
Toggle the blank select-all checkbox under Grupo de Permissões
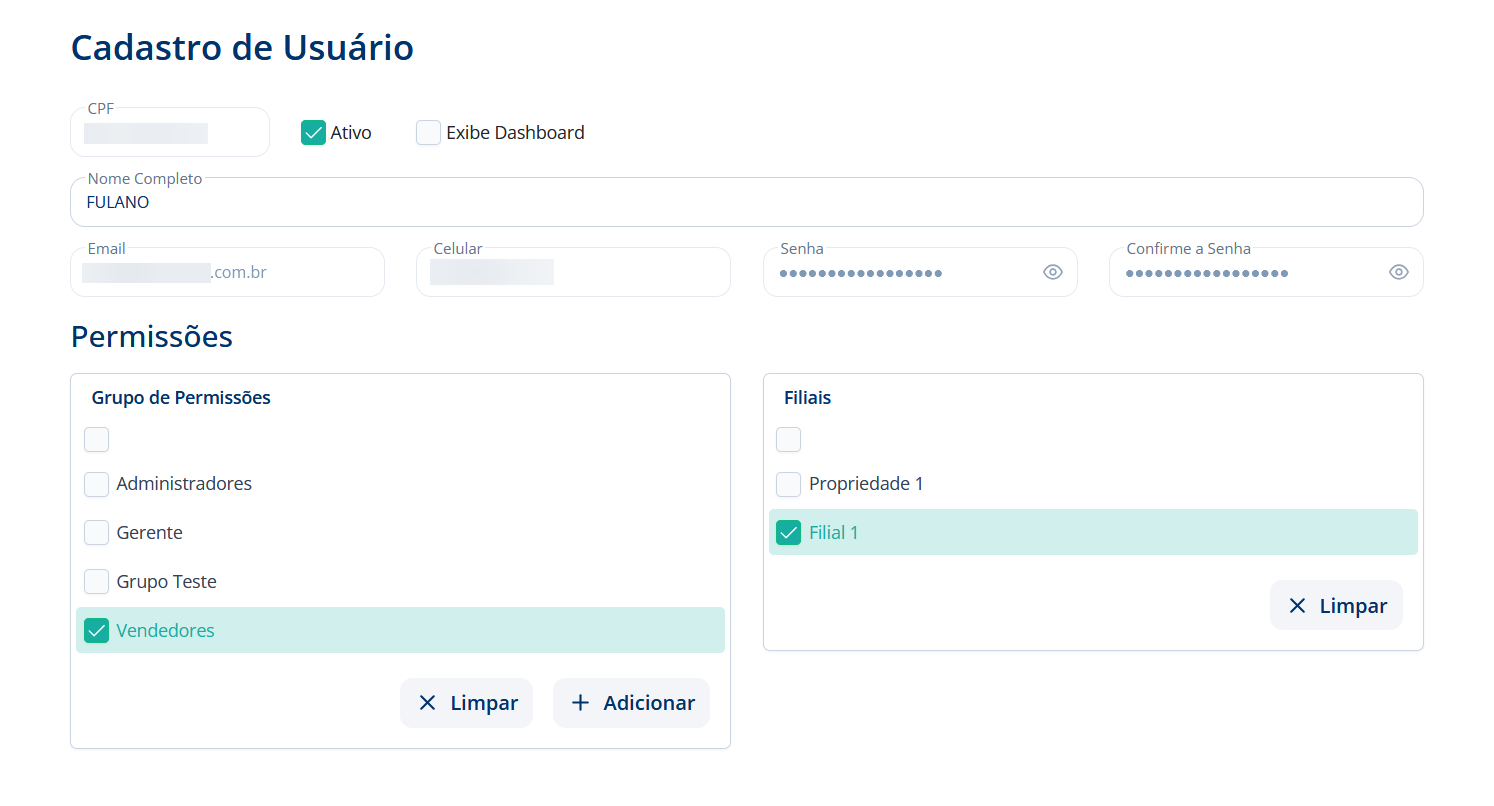click(x=96, y=440)
